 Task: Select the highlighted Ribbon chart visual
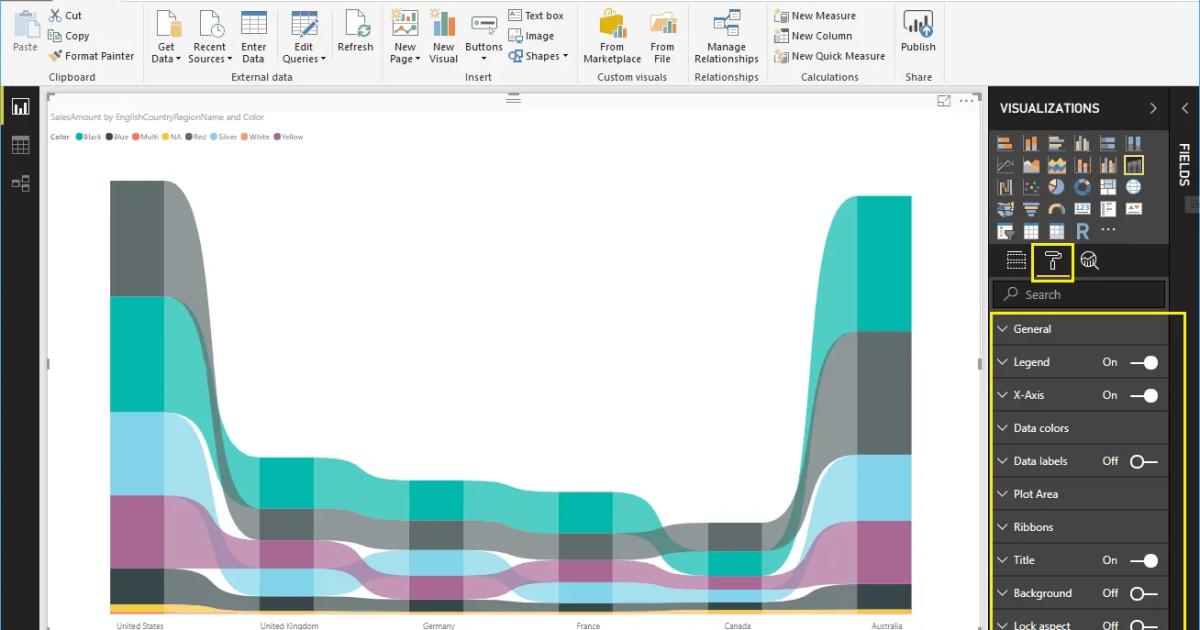[1133, 165]
